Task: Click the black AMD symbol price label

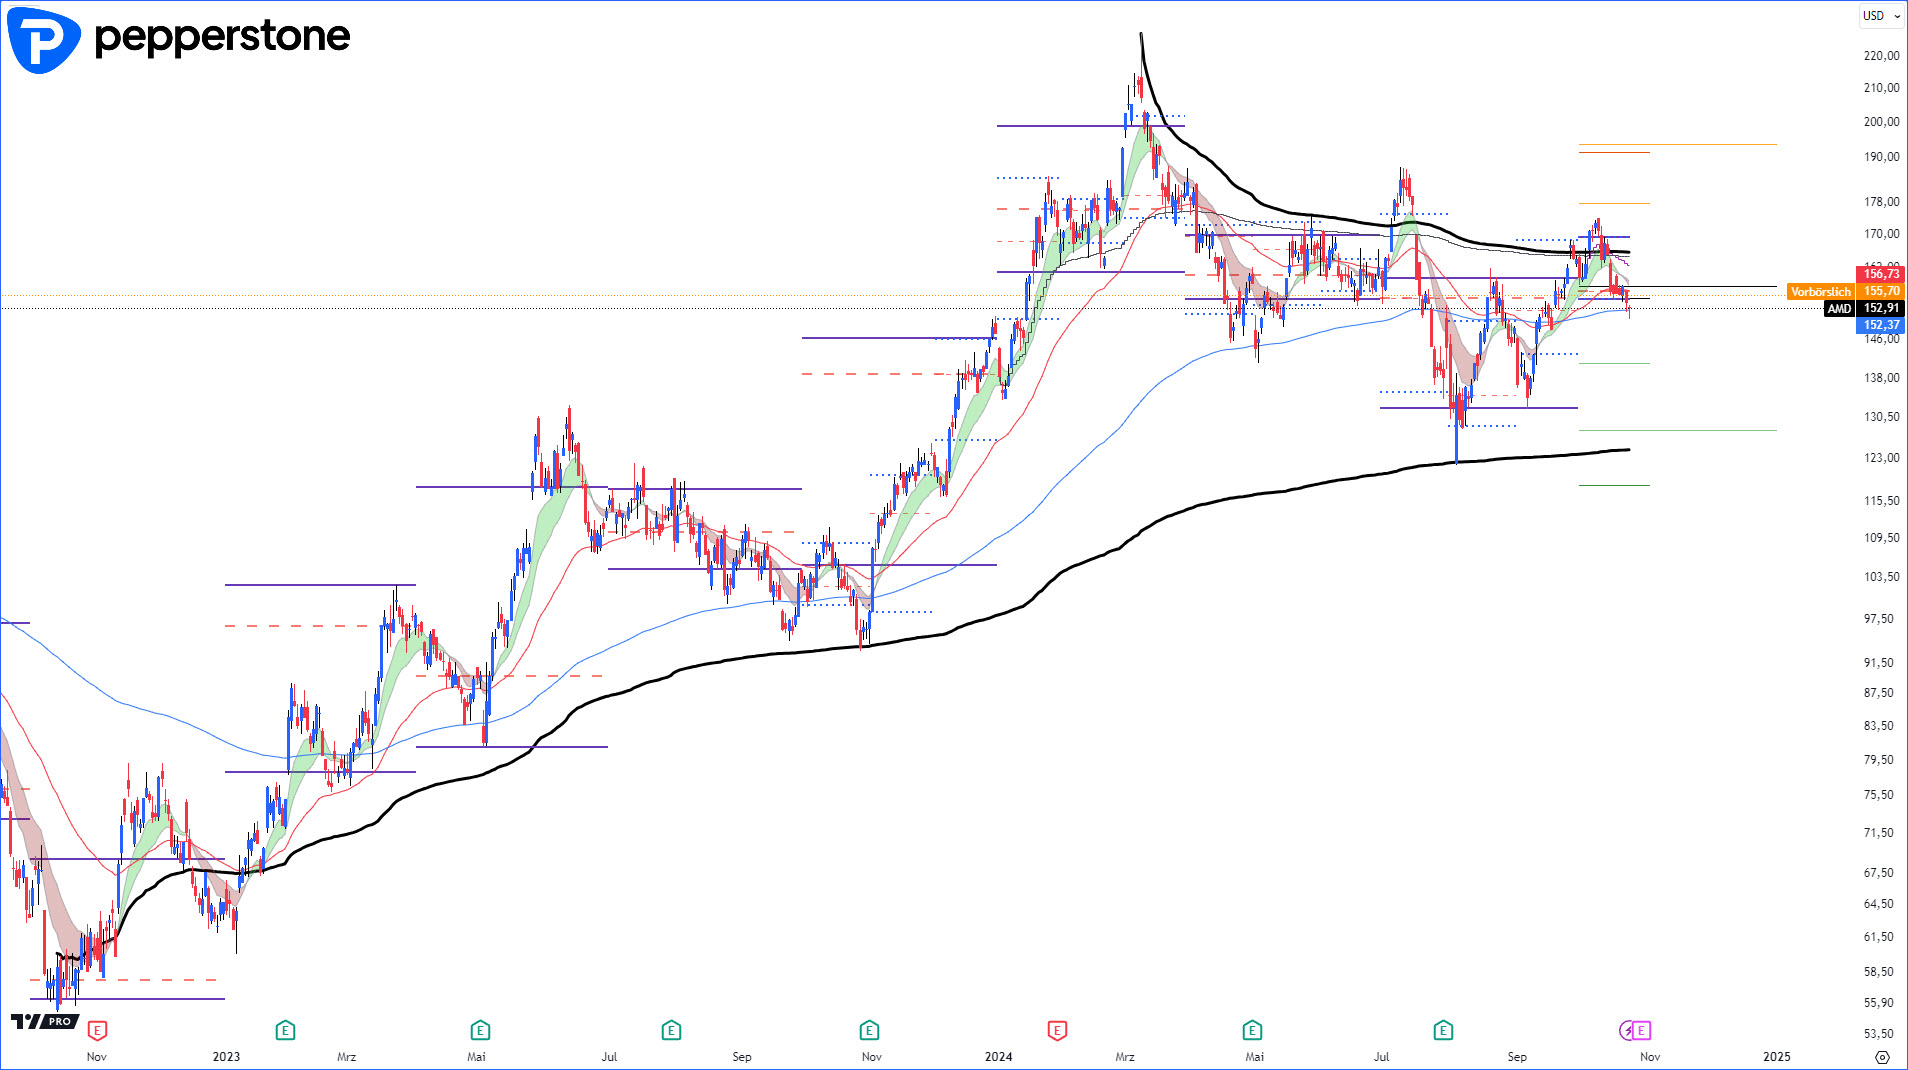Action: [x=1839, y=309]
